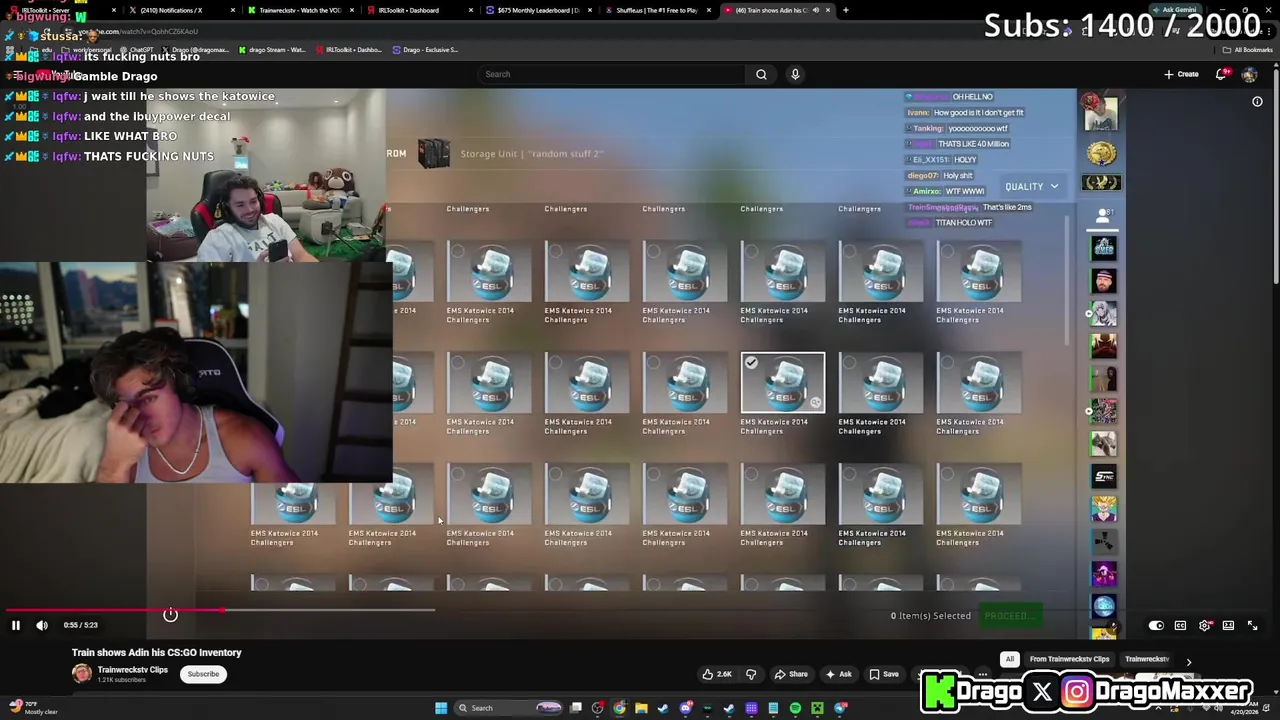Open YouTube notifications bell
Image resolution: width=1280 pixels, height=720 pixels.
click(1221, 74)
